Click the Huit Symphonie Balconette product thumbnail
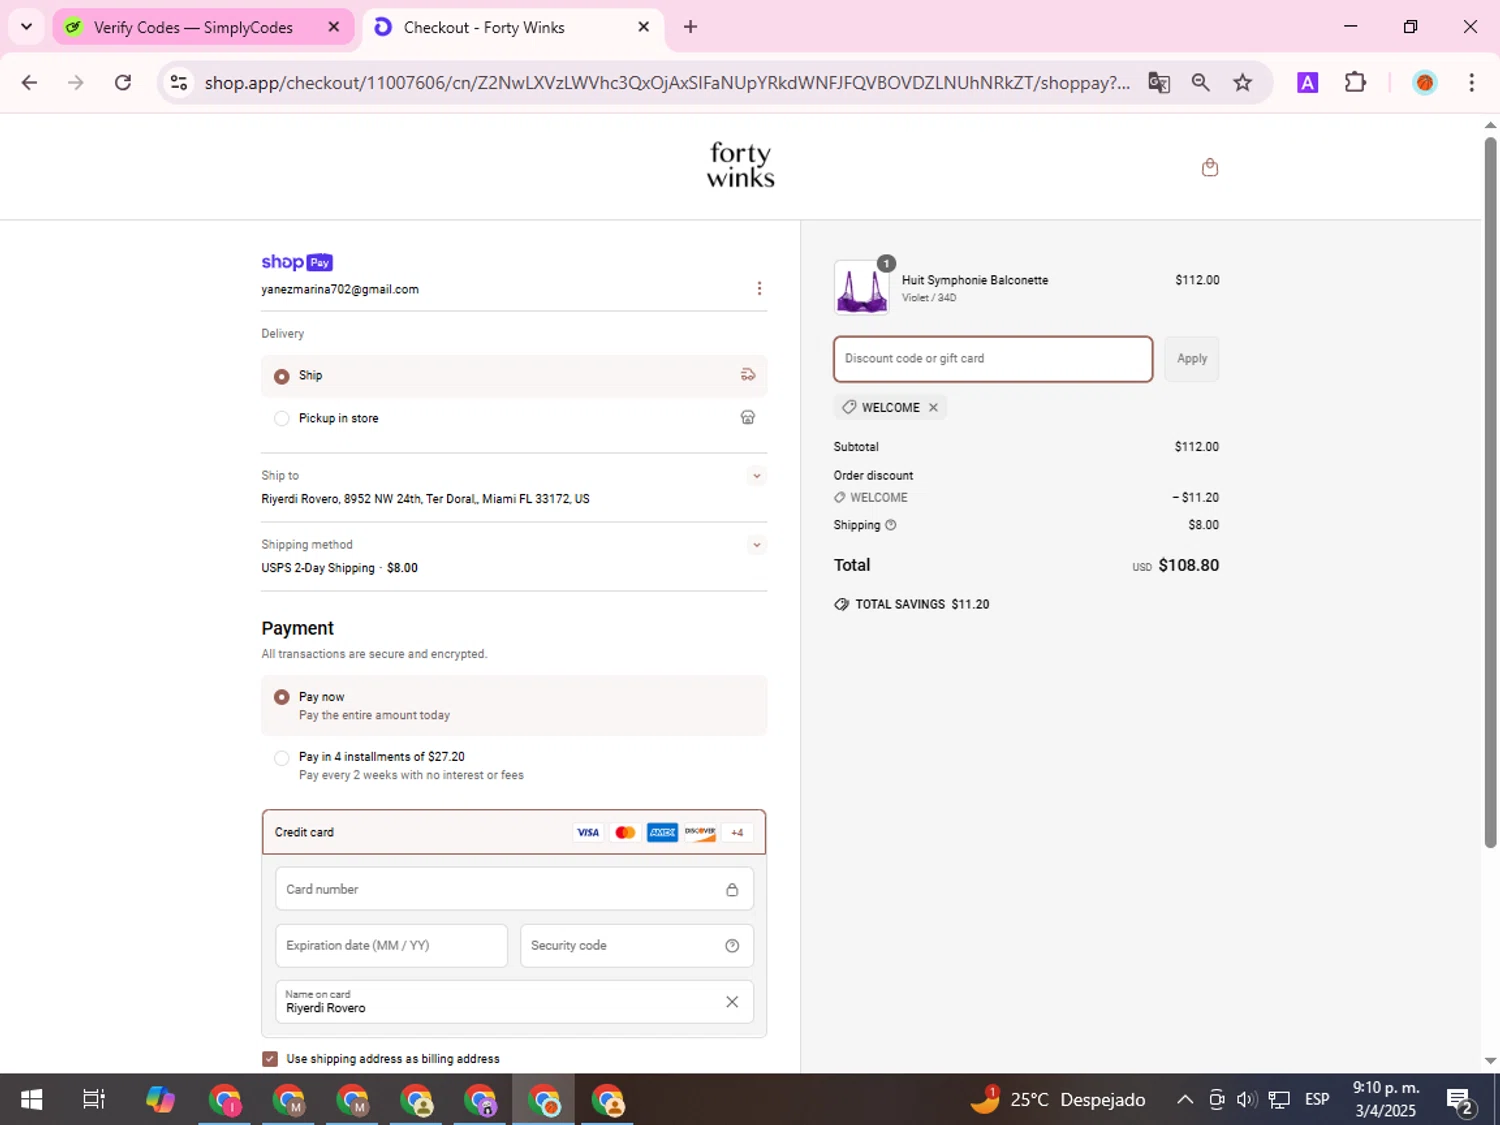This screenshot has height=1125, width=1500. click(x=861, y=288)
